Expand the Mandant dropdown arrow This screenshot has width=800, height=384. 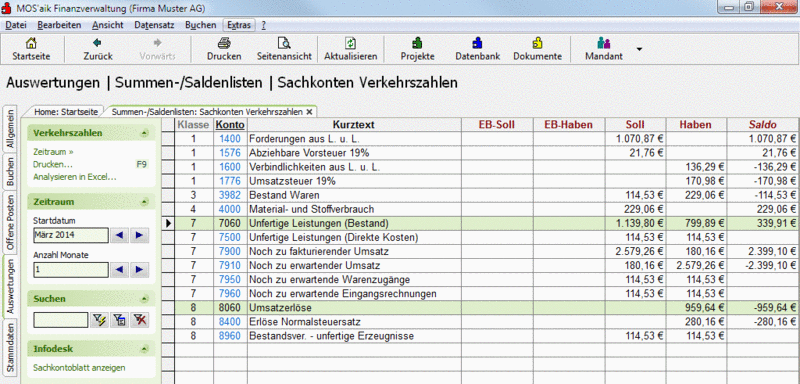639,49
